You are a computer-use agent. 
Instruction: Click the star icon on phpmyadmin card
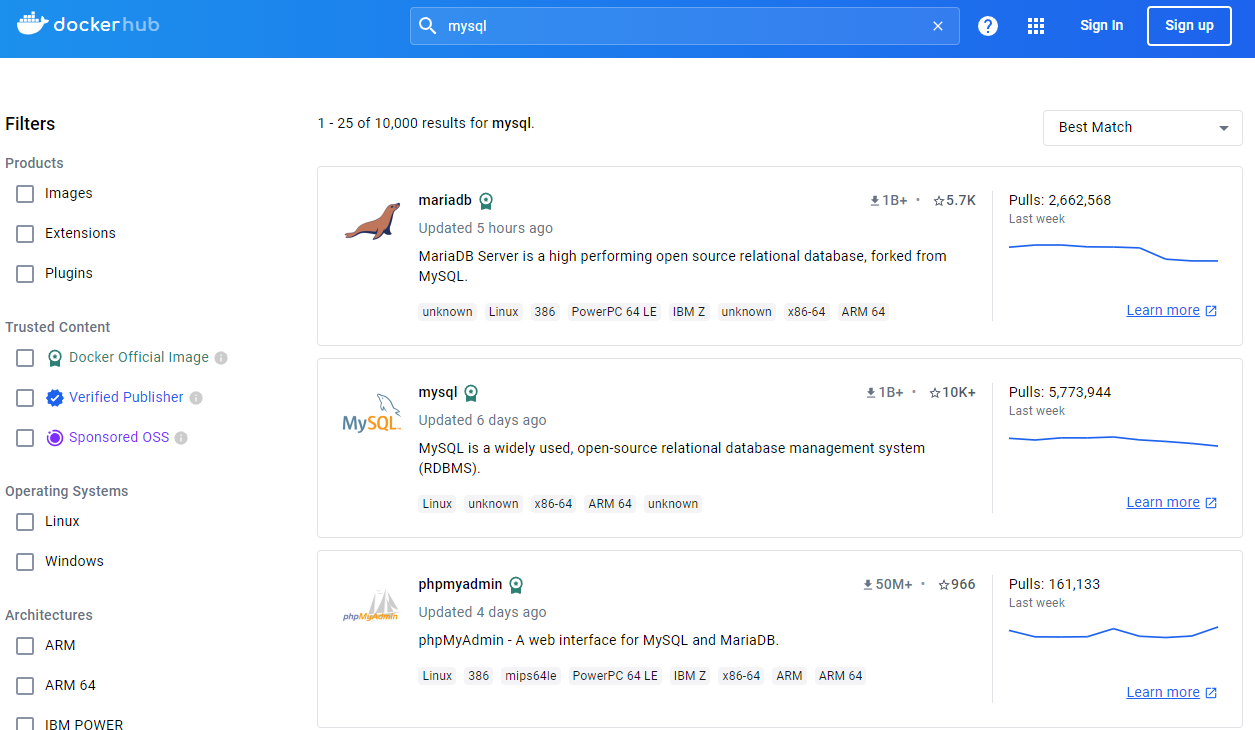pos(944,584)
